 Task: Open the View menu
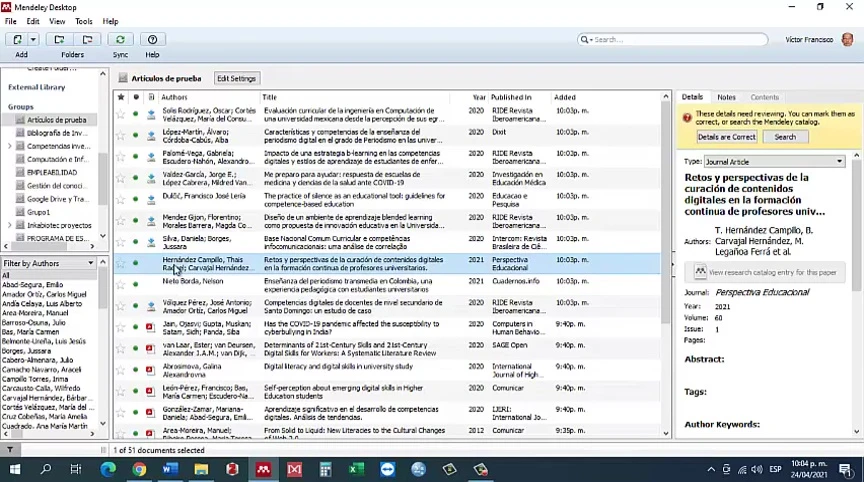tap(57, 21)
